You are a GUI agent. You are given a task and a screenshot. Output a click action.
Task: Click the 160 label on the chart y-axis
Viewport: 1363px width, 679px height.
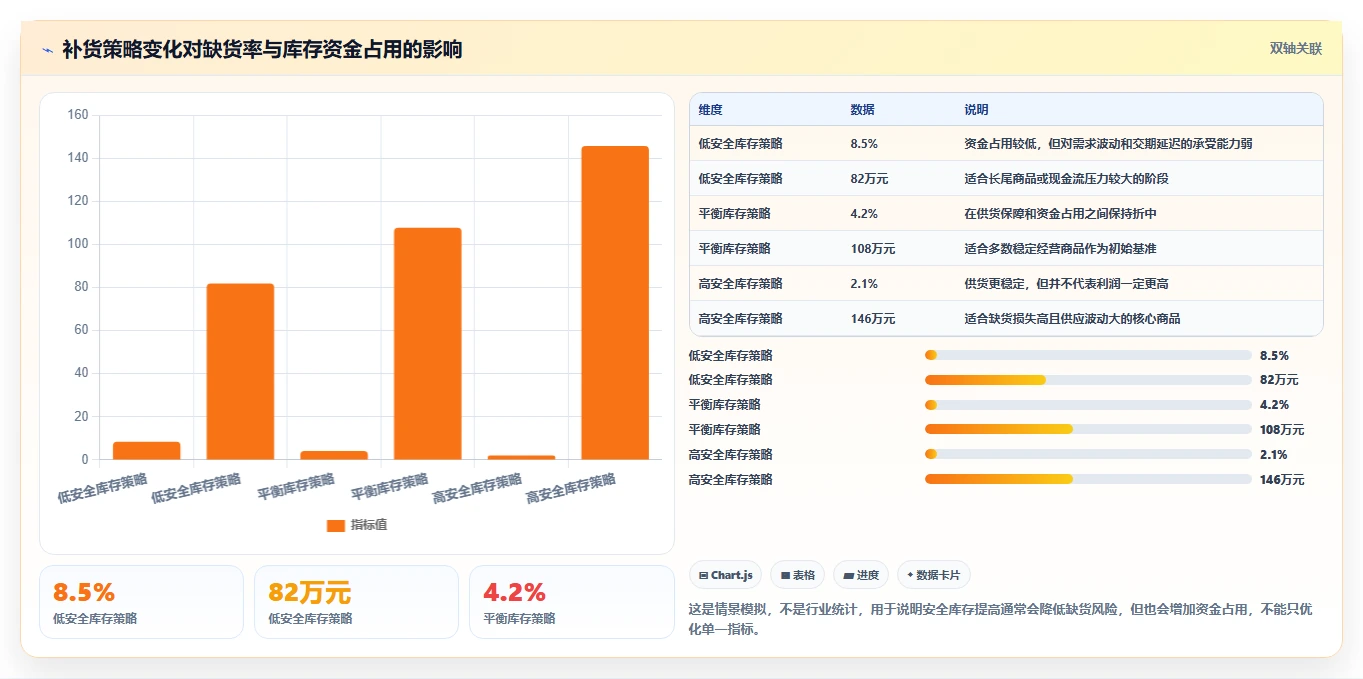click(78, 115)
